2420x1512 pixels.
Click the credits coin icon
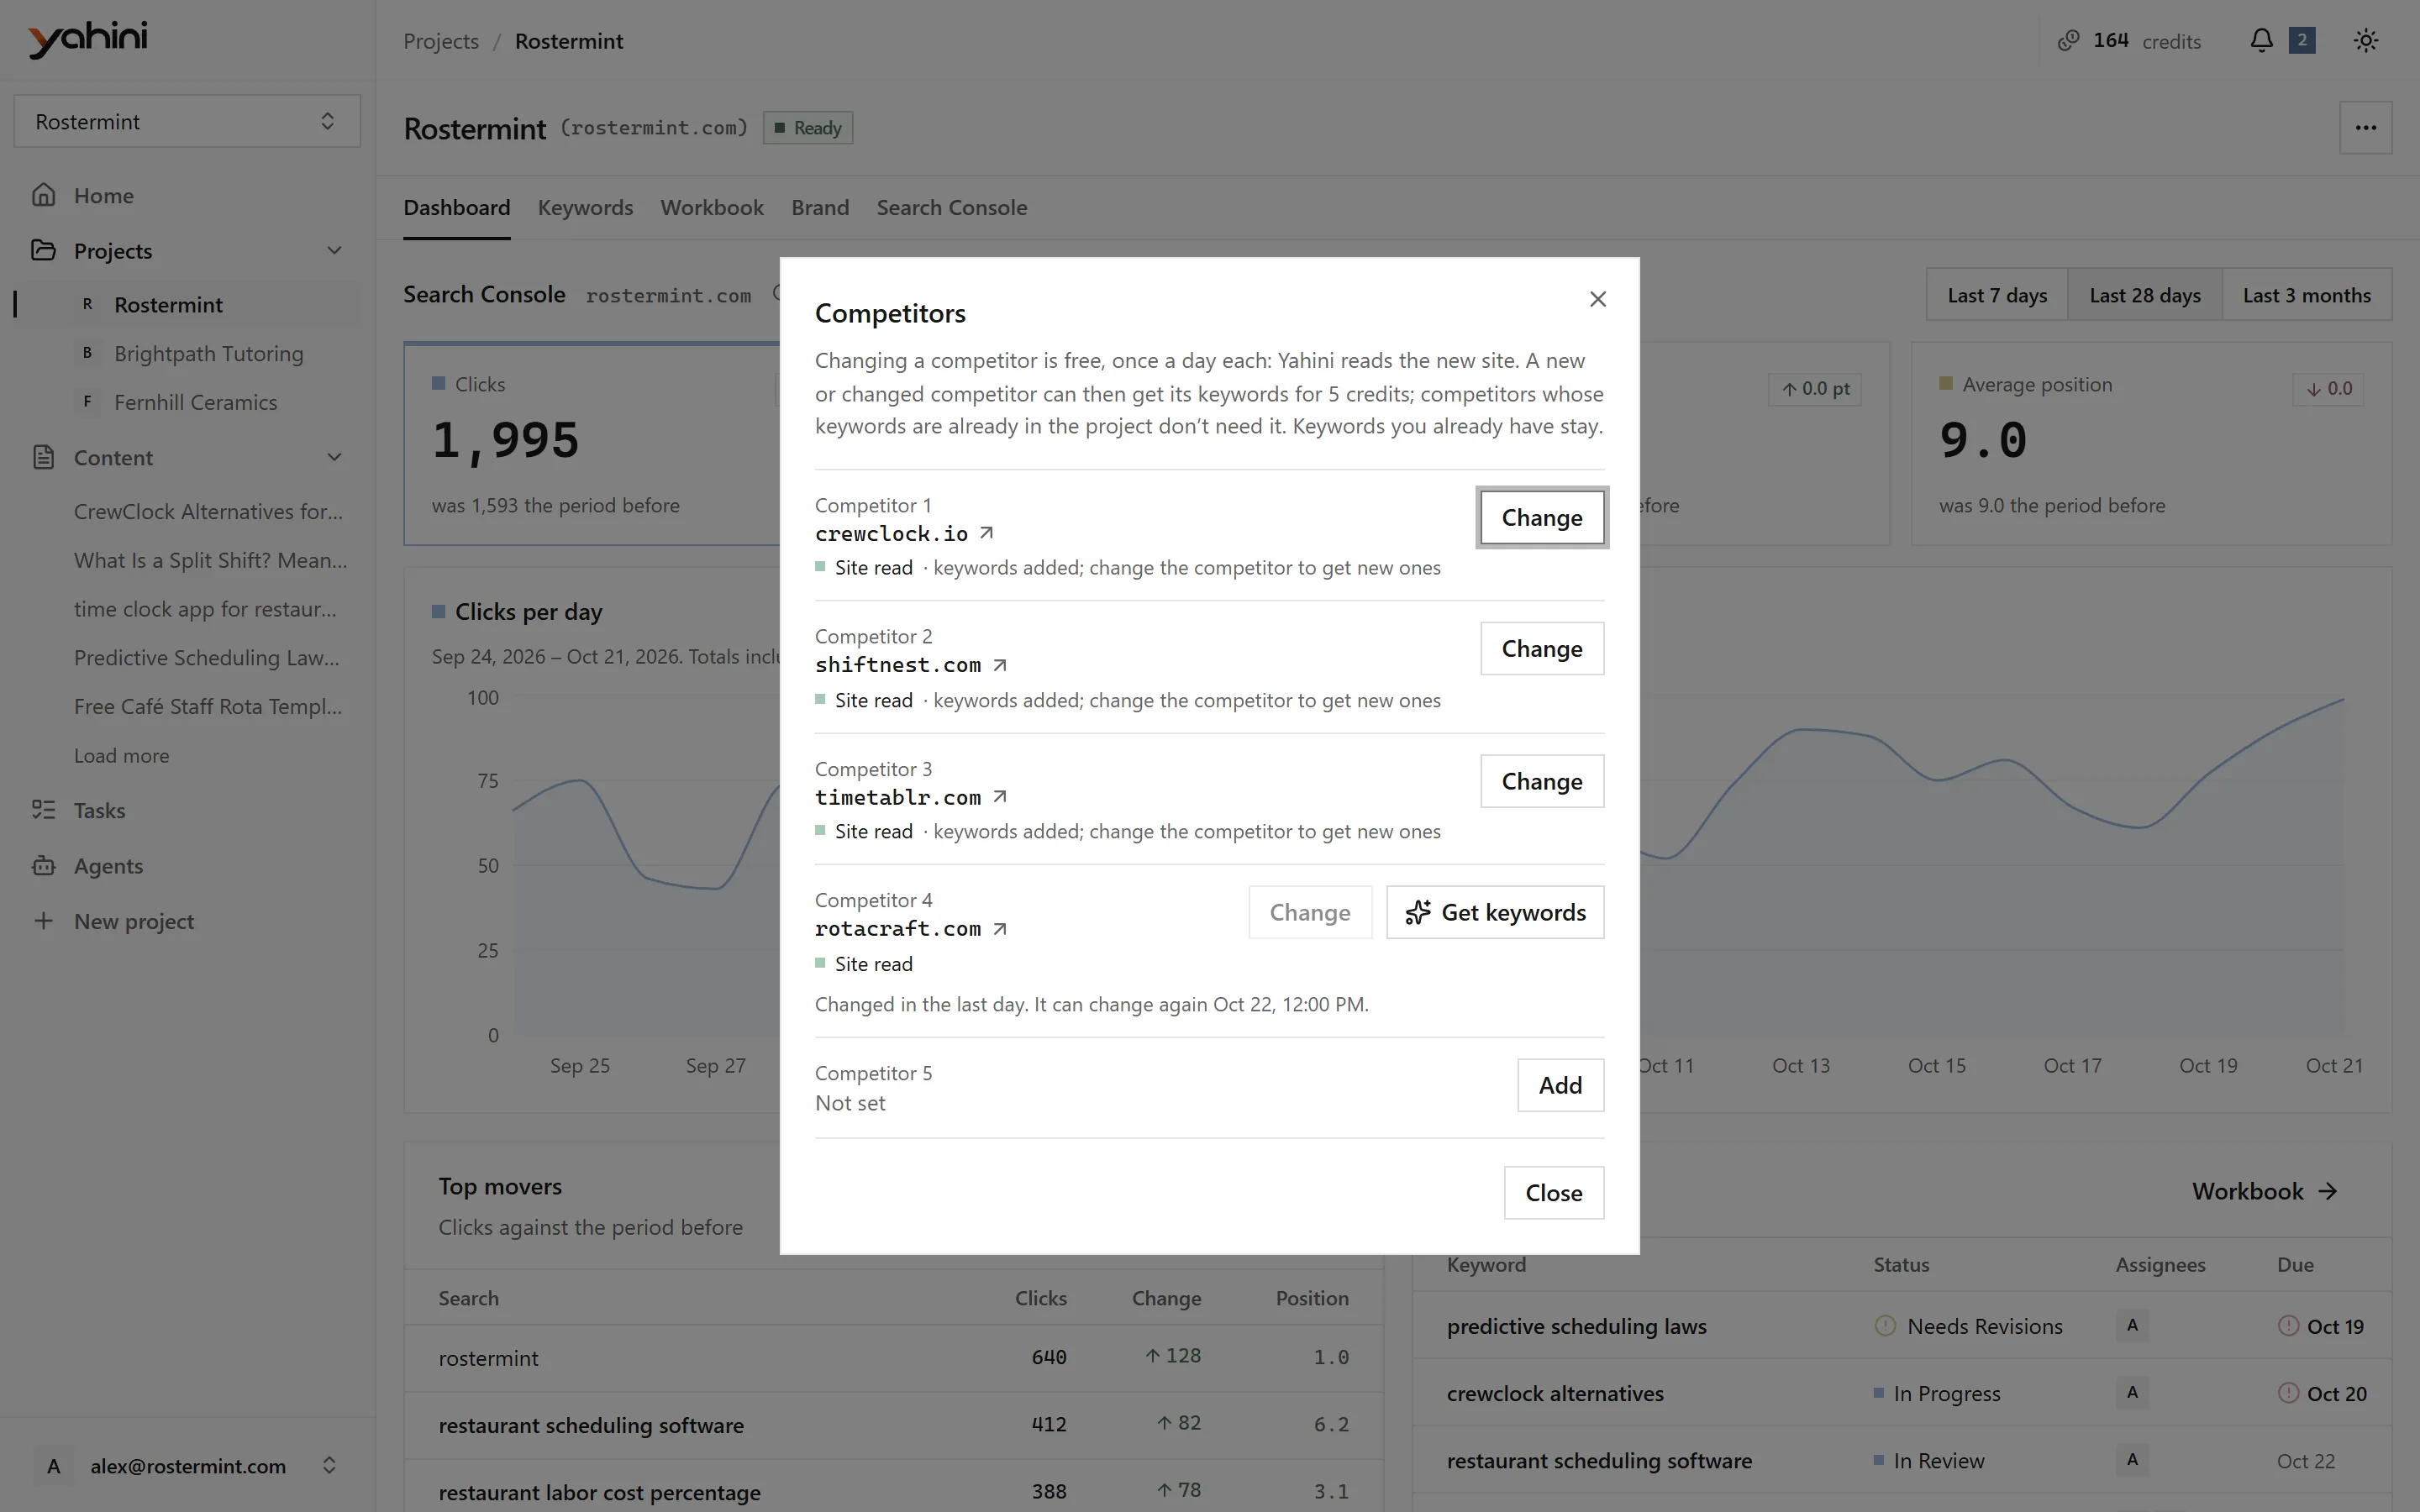[x=2068, y=41]
